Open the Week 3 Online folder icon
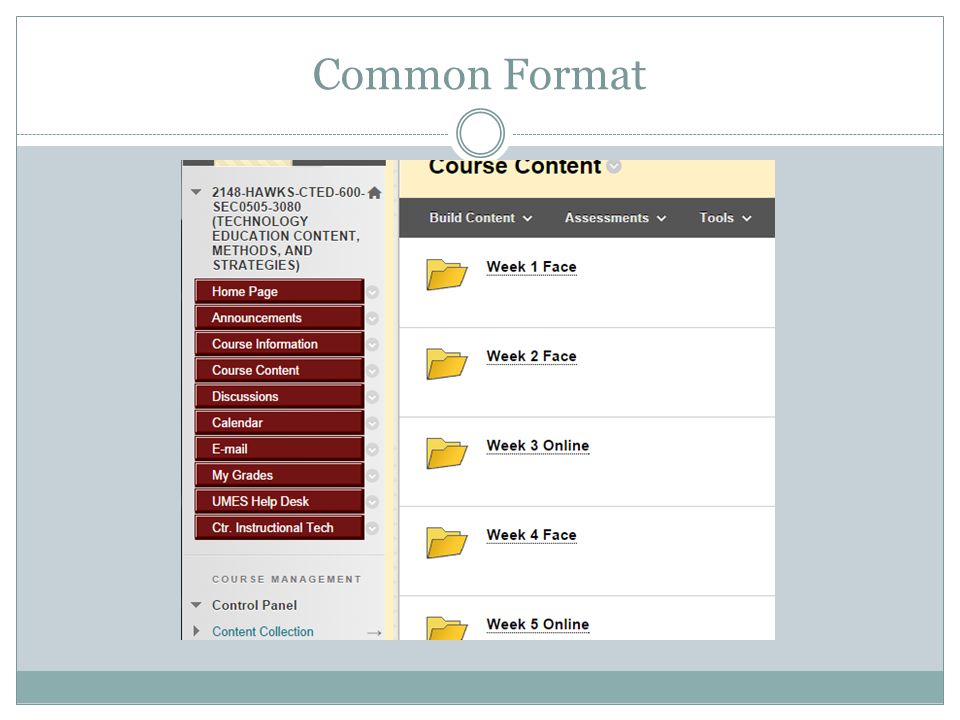Screen dimensions: 960x720 coord(446,452)
